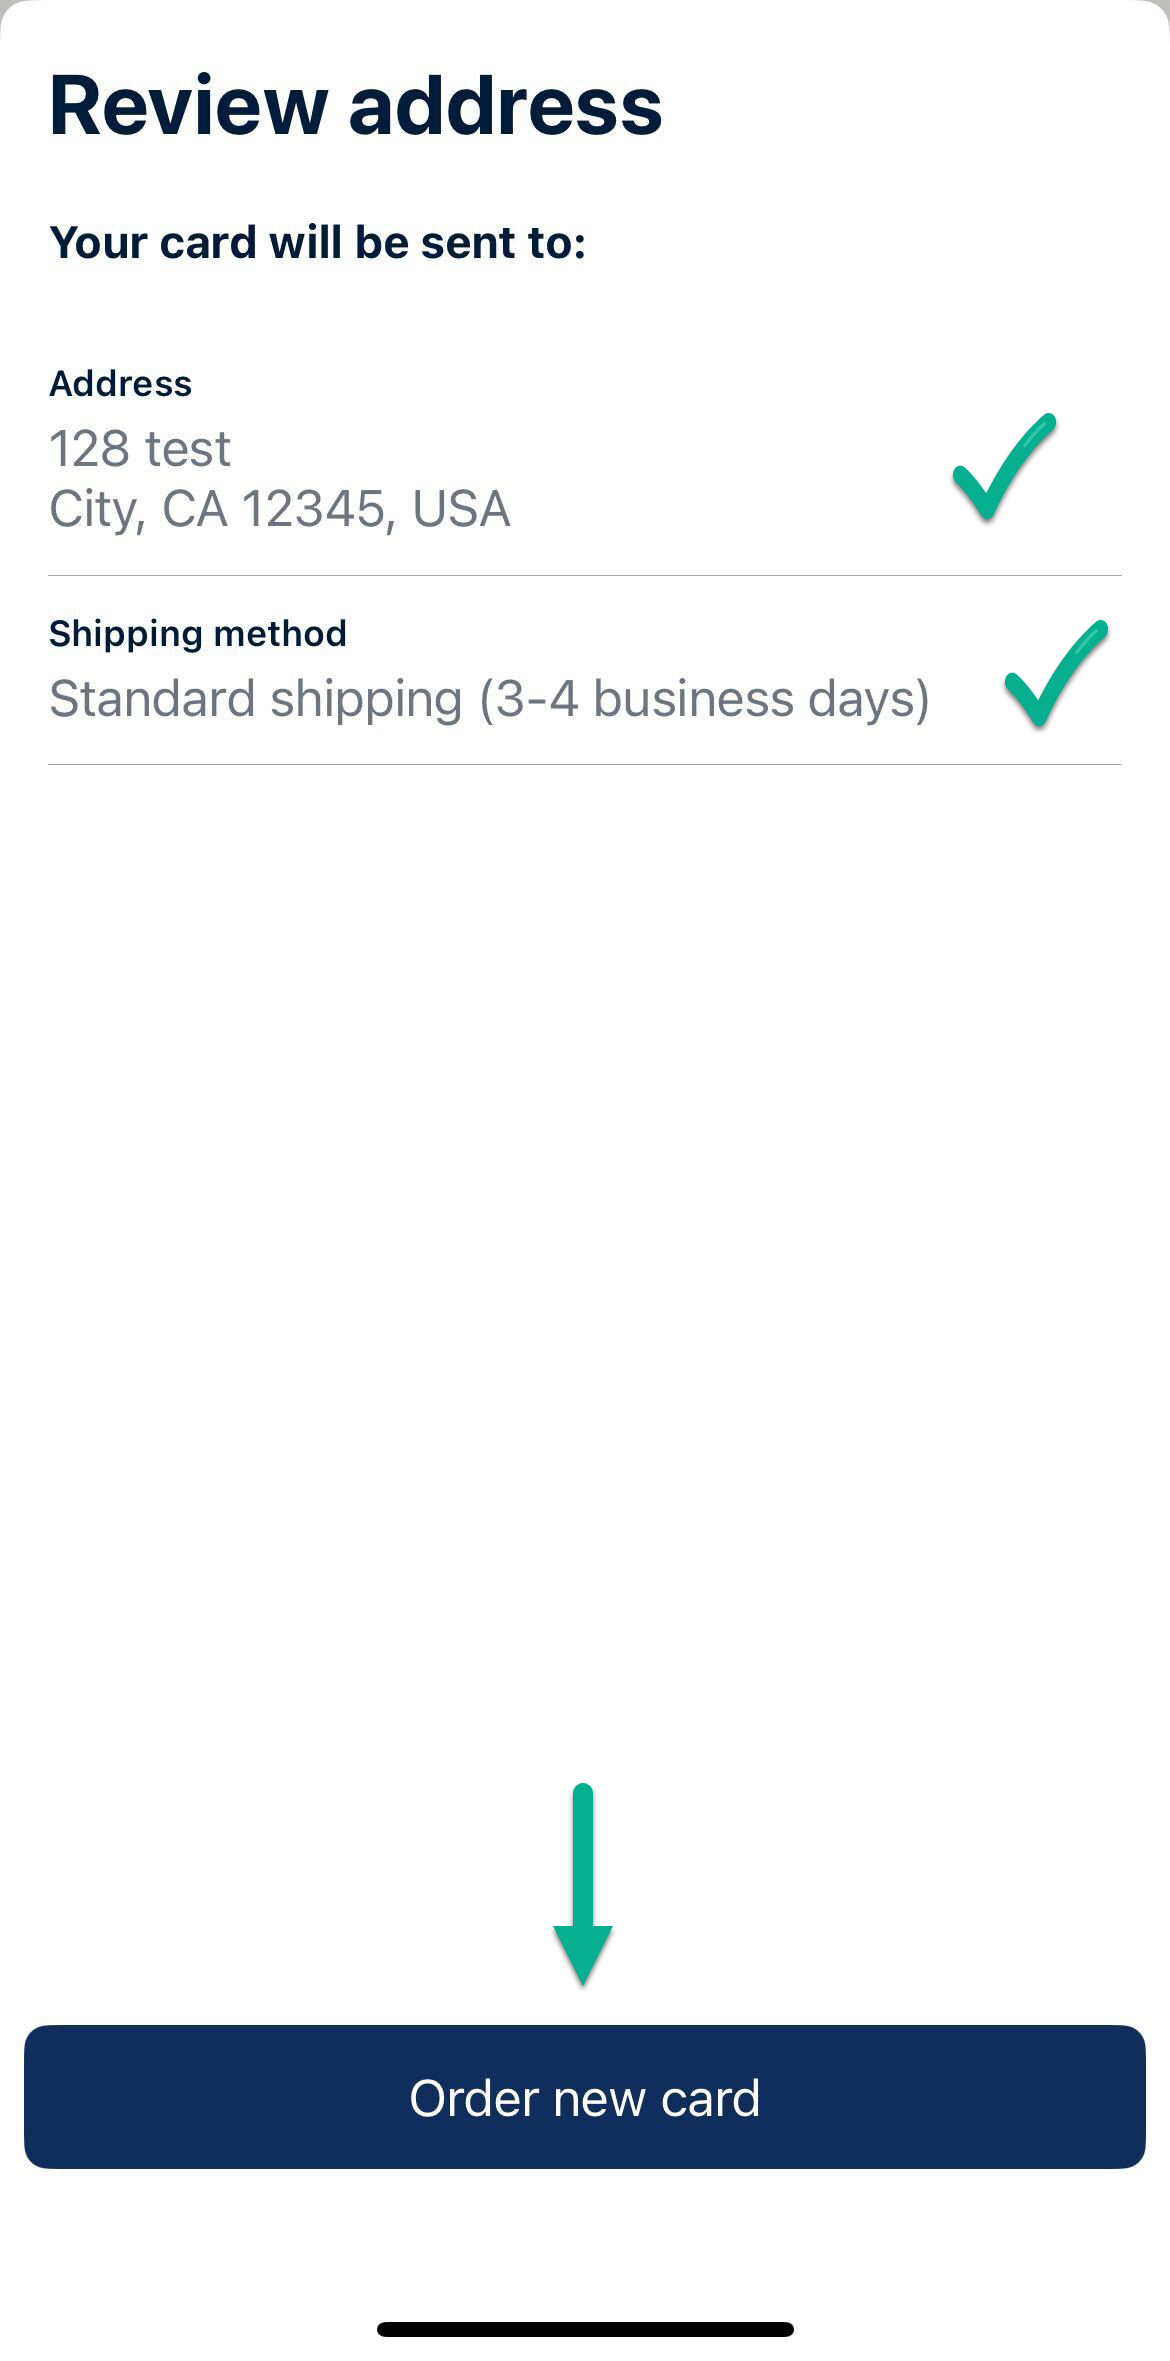Click the green checkmark beside the address
The image size is (1170, 2361).
(x=1003, y=468)
